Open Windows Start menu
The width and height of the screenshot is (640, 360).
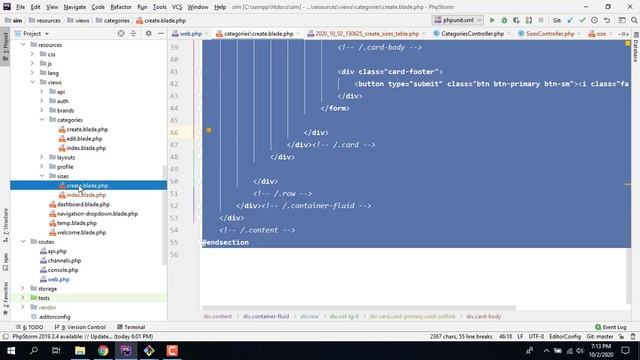pyautogui.click(x=11, y=351)
